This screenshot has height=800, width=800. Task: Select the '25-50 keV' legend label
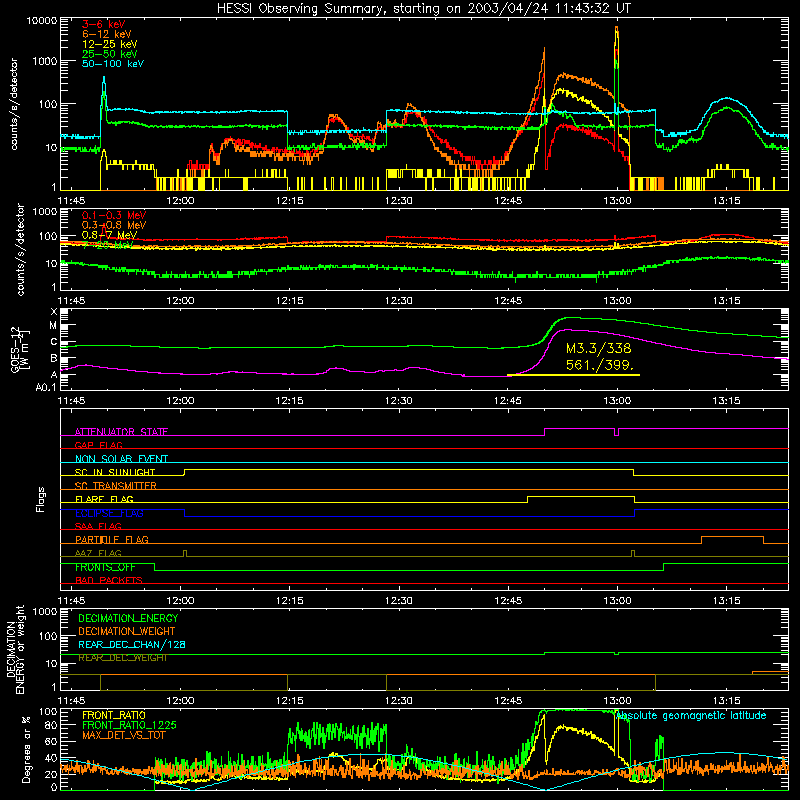[109, 54]
